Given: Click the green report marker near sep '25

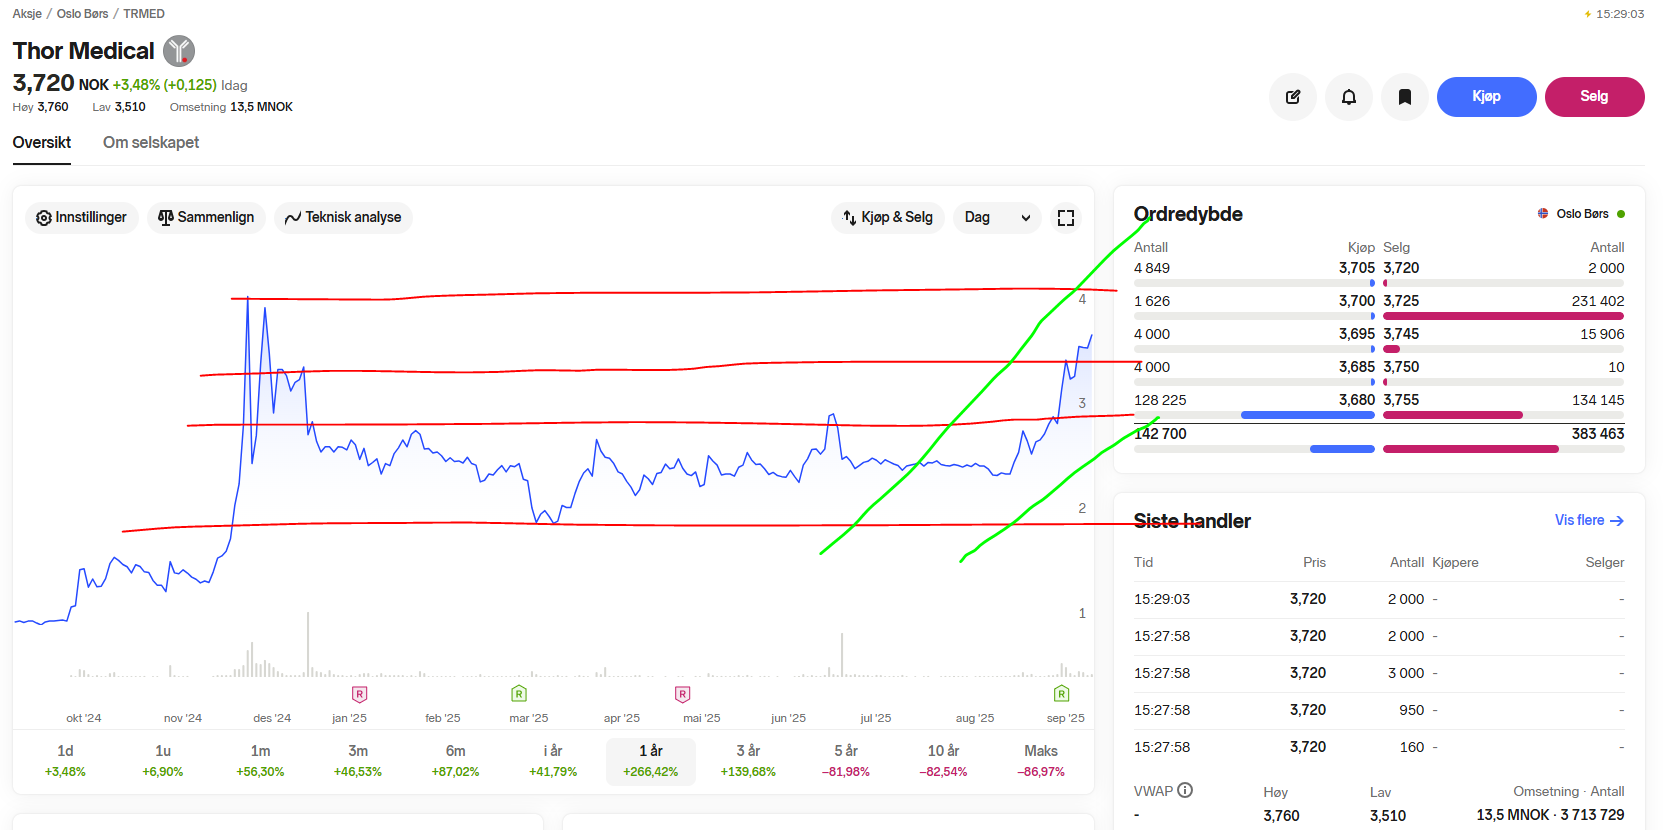Looking at the screenshot, I should coord(1061,694).
